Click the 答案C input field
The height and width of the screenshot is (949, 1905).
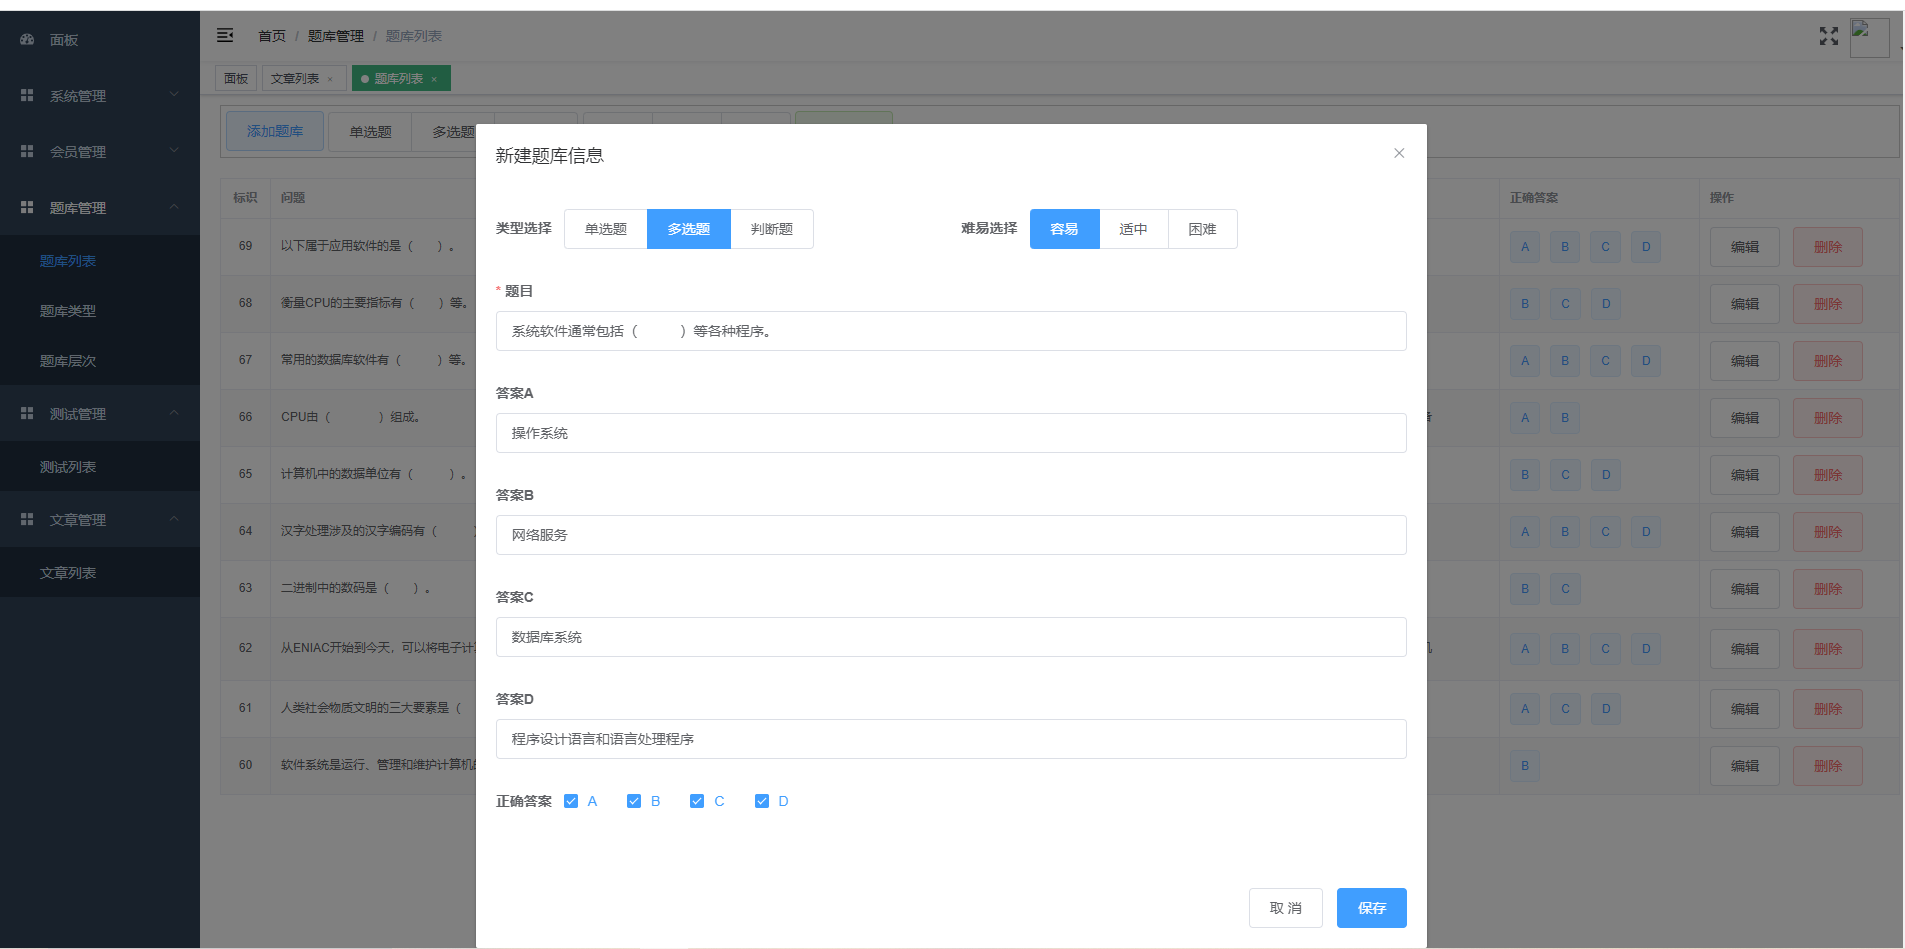[951, 637]
